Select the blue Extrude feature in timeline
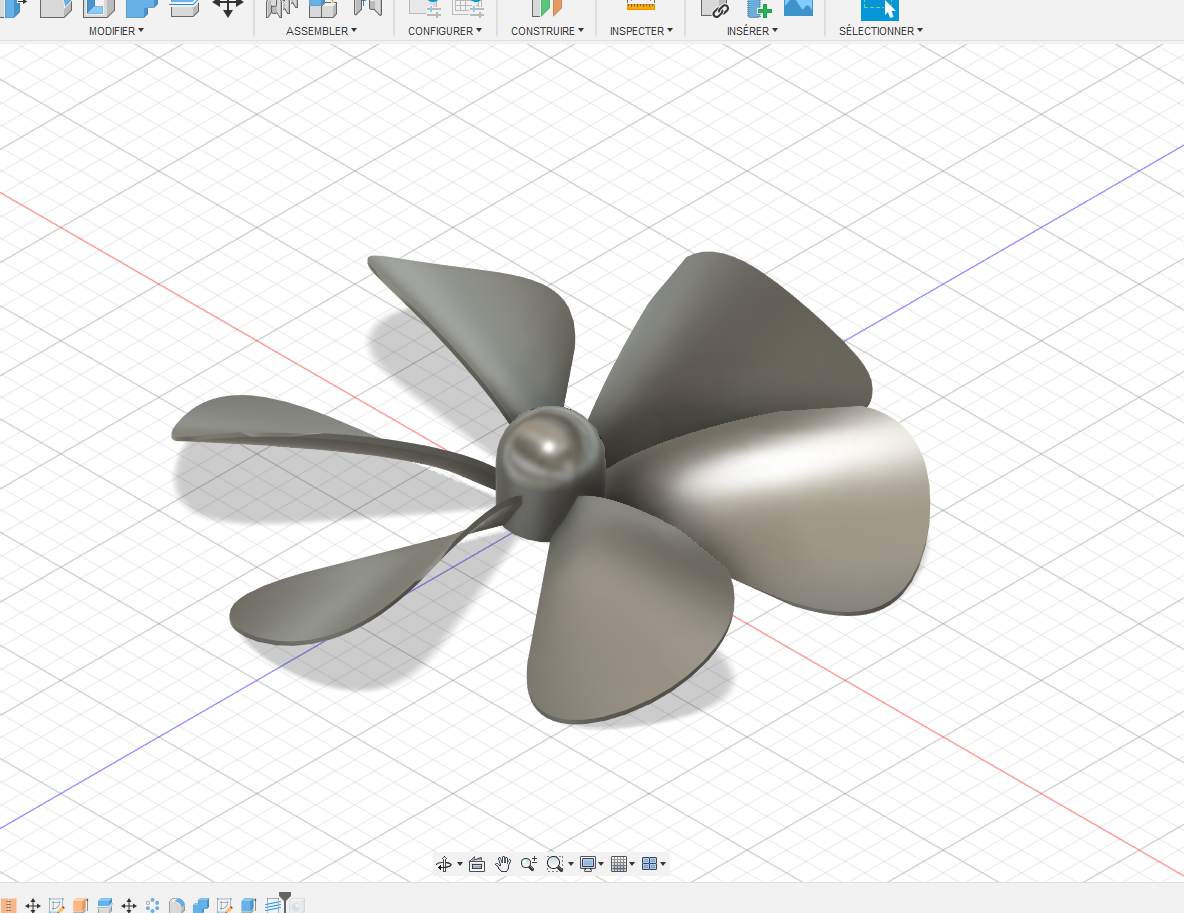Image resolution: width=1184 pixels, height=913 pixels. coord(248,905)
